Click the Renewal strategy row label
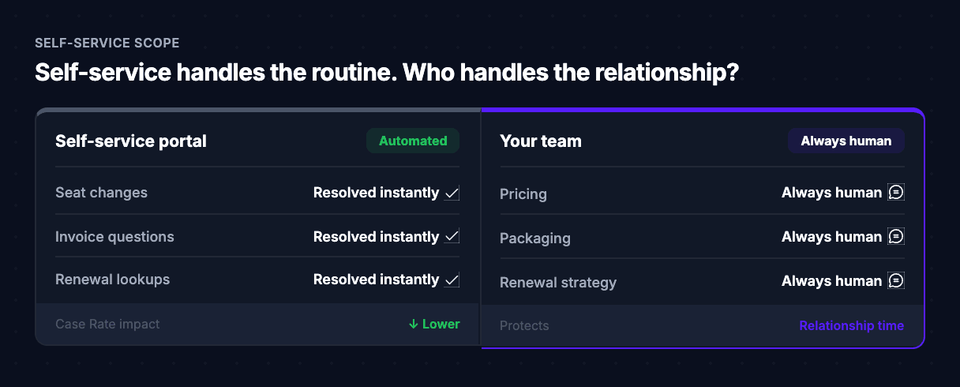The image size is (960, 387). pos(558,283)
